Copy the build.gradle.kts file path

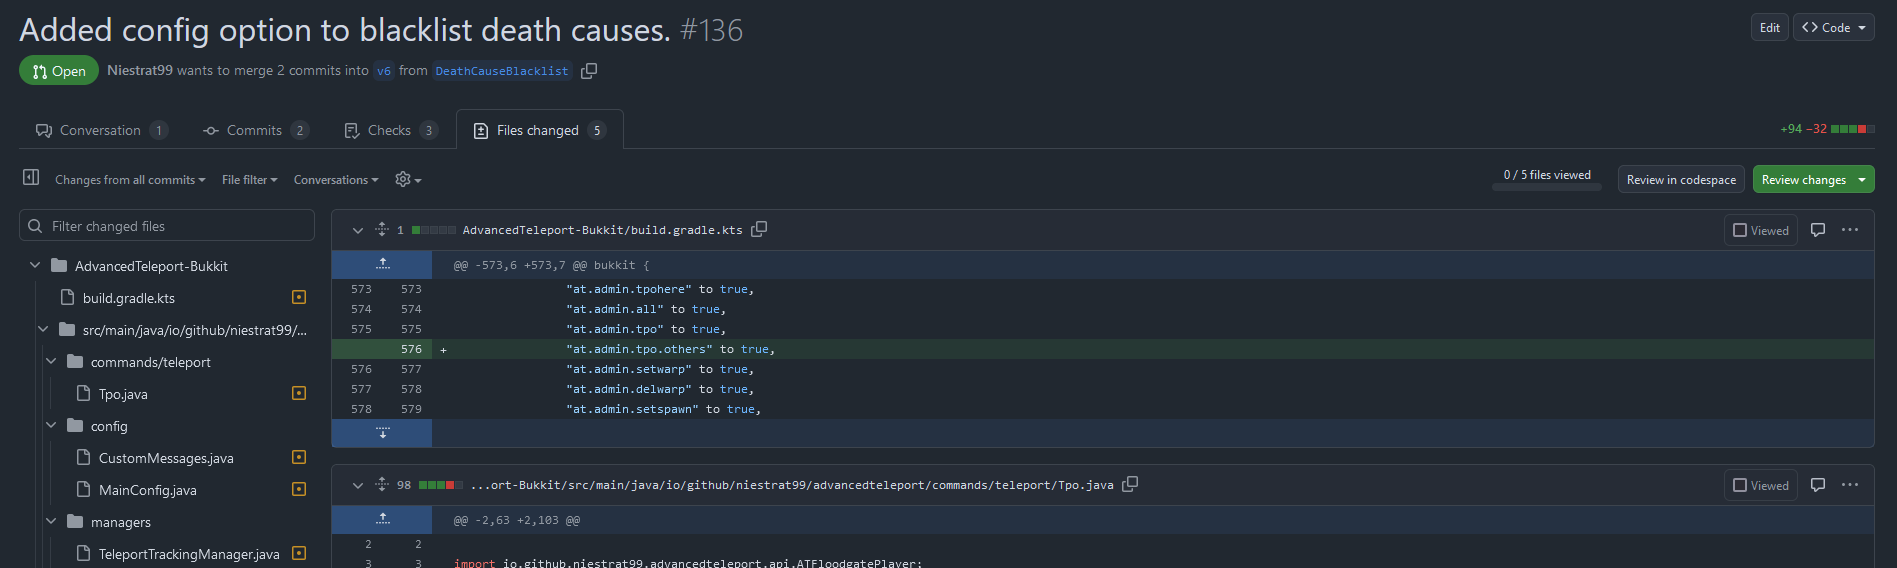(759, 229)
